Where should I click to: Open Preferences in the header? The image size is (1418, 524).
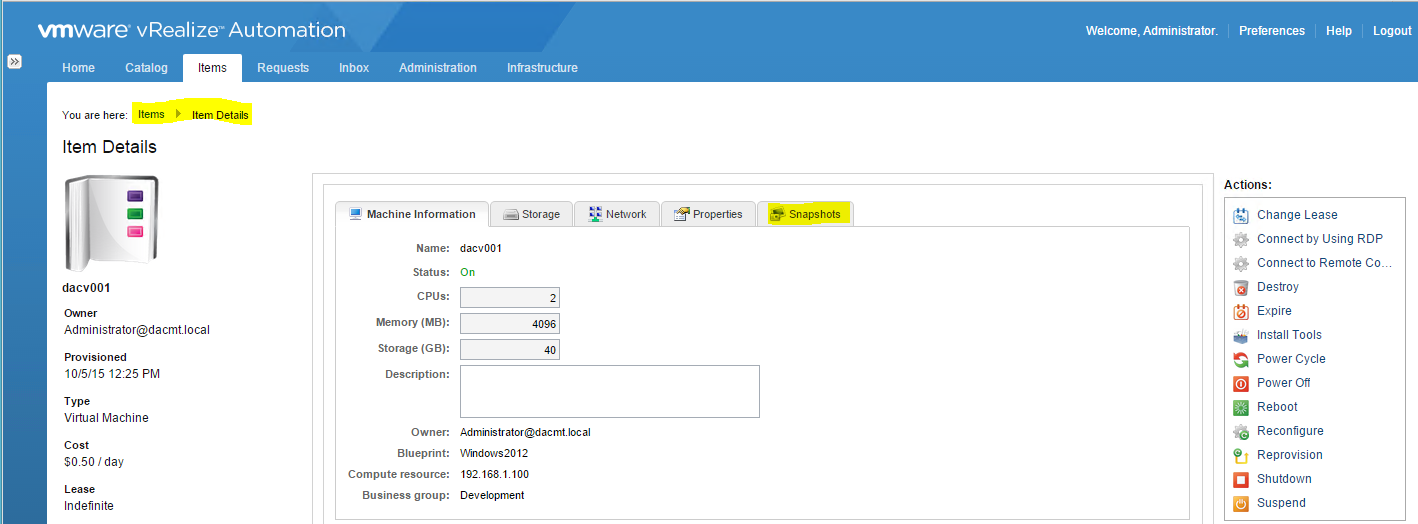1272,31
